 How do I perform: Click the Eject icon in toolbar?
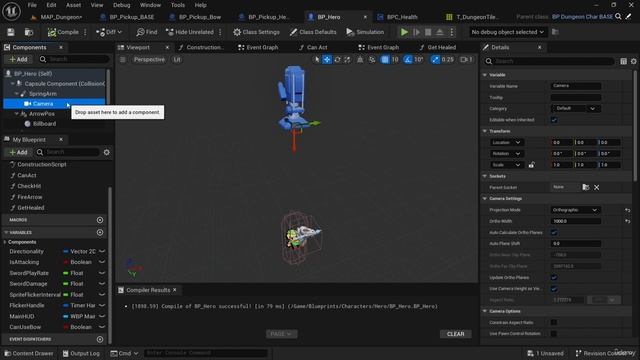(x=440, y=32)
